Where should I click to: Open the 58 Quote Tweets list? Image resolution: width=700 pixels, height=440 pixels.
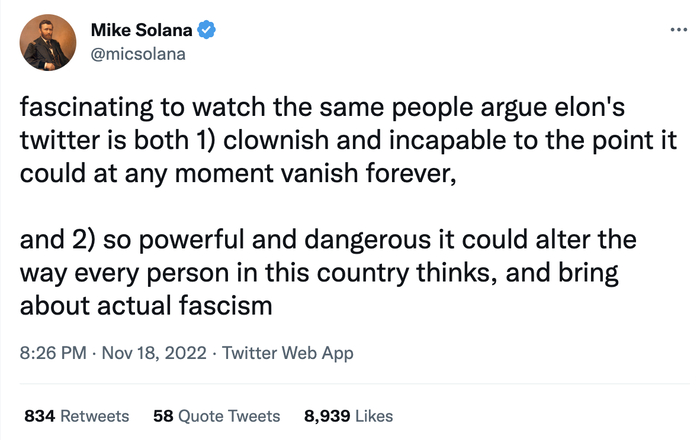tap(217, 415)
